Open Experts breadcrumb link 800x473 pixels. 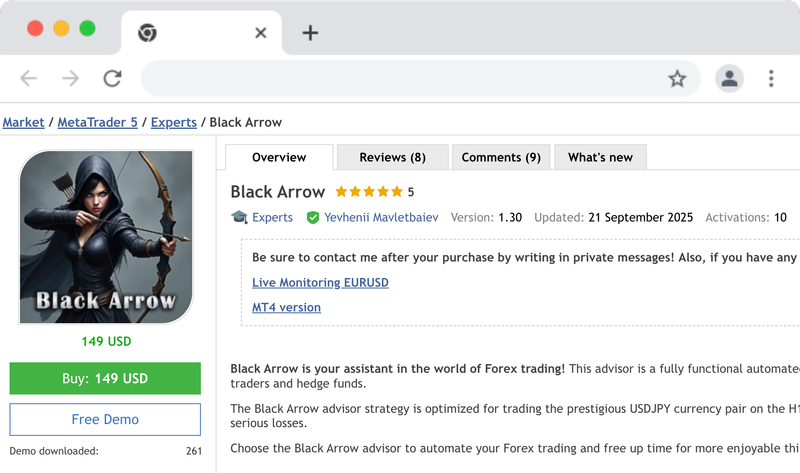coord(173,122)
